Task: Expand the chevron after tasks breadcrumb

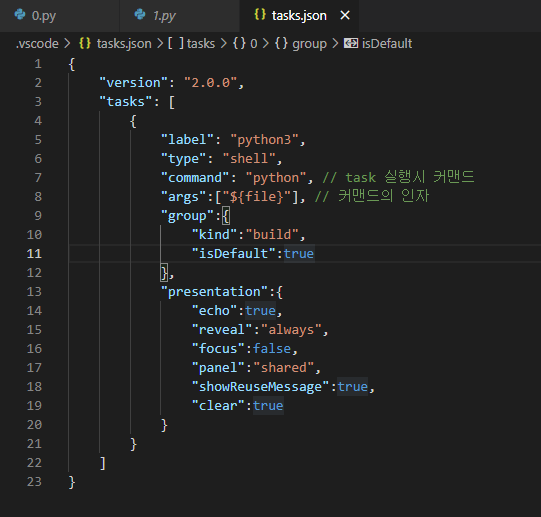Action: pos(224,43)
